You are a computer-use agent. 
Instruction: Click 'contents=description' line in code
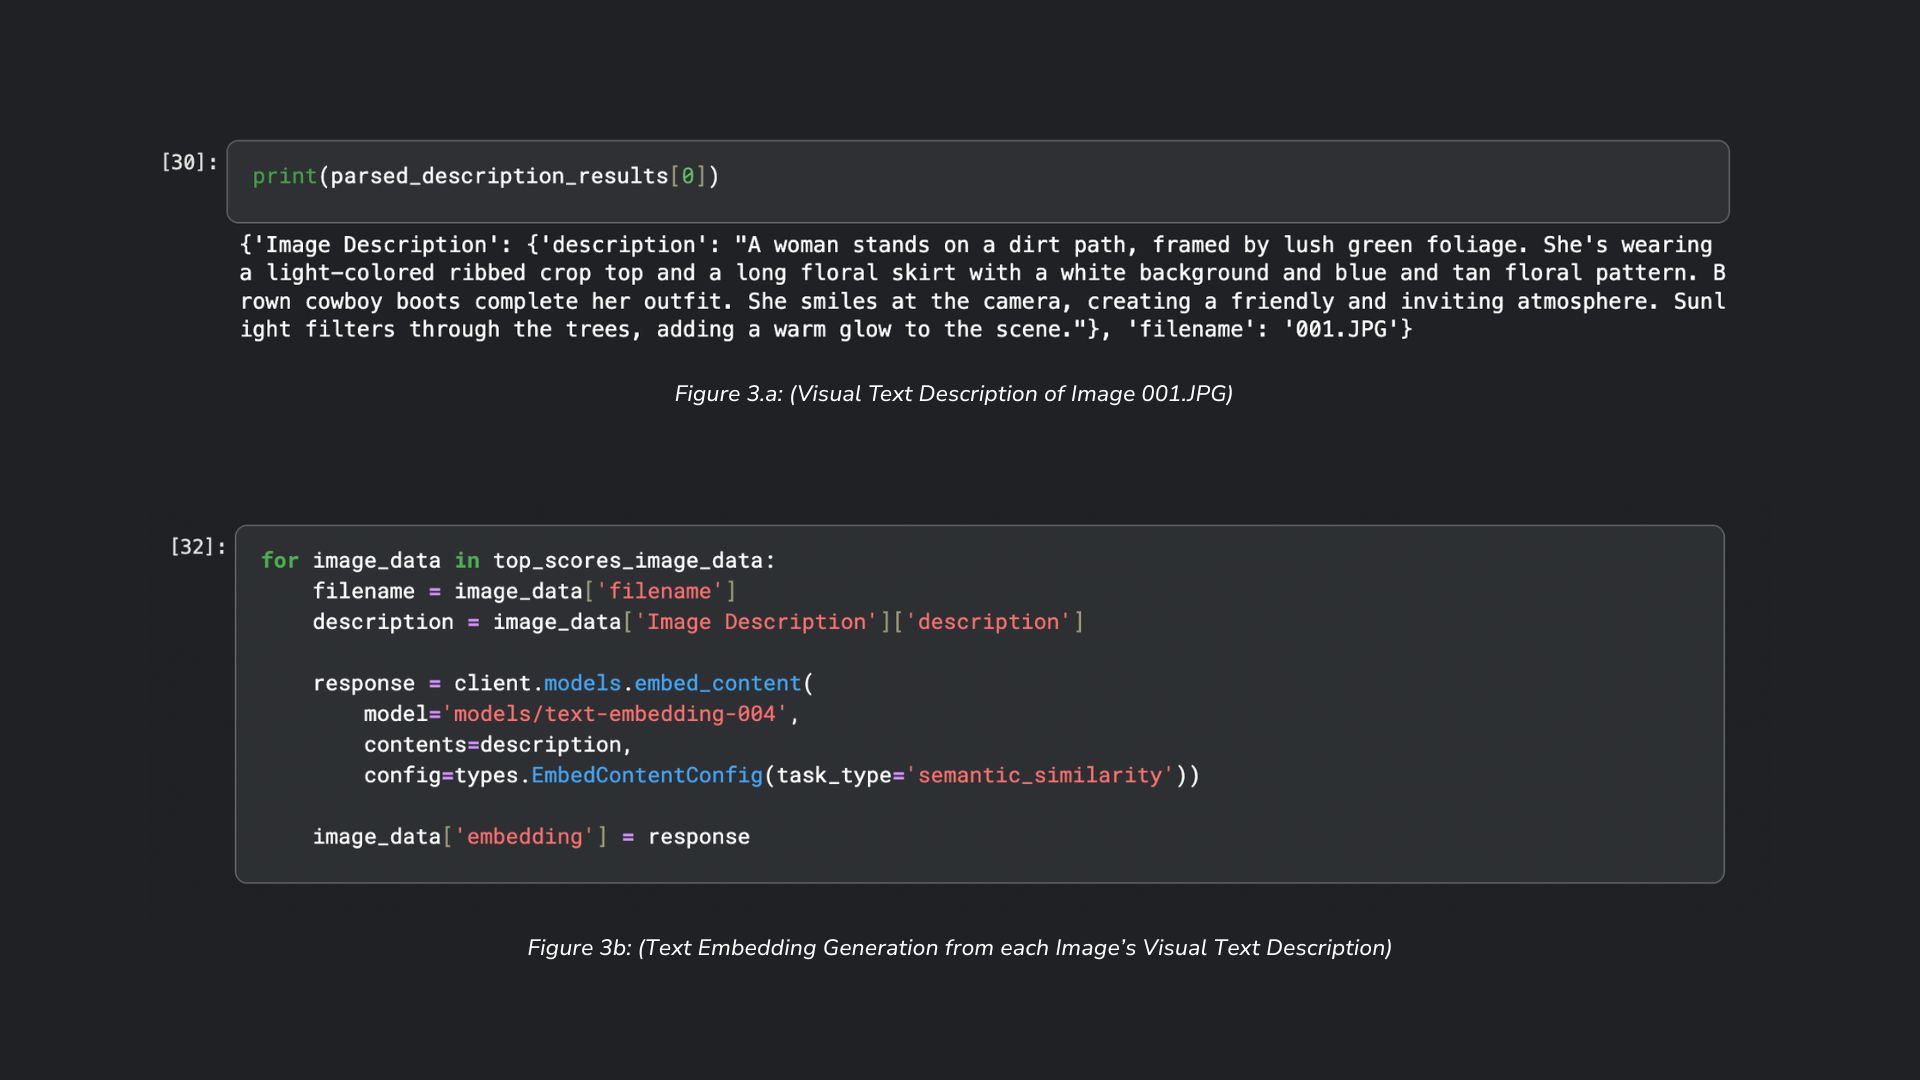(497, 745)
